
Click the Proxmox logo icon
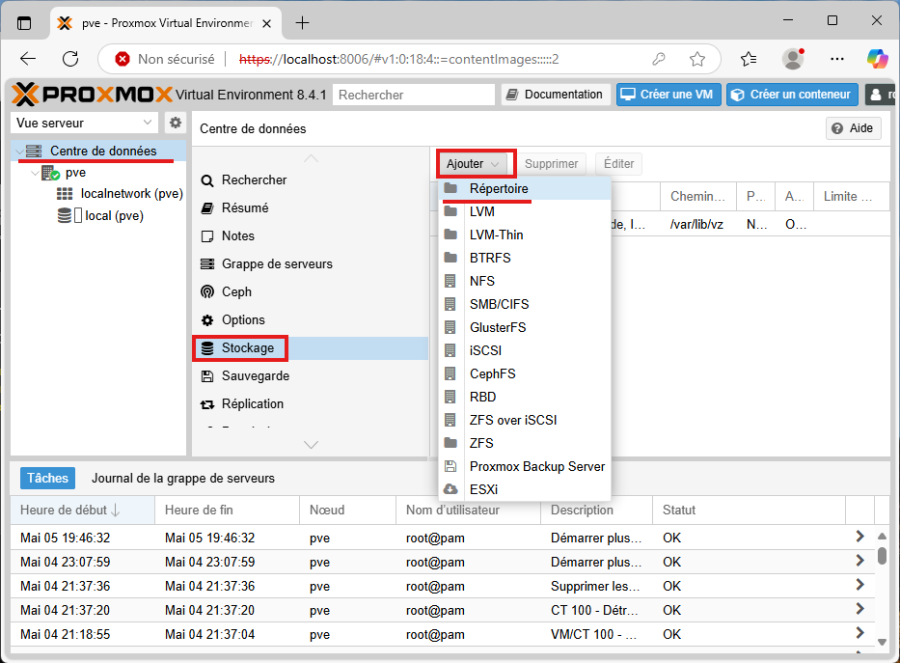26,94
